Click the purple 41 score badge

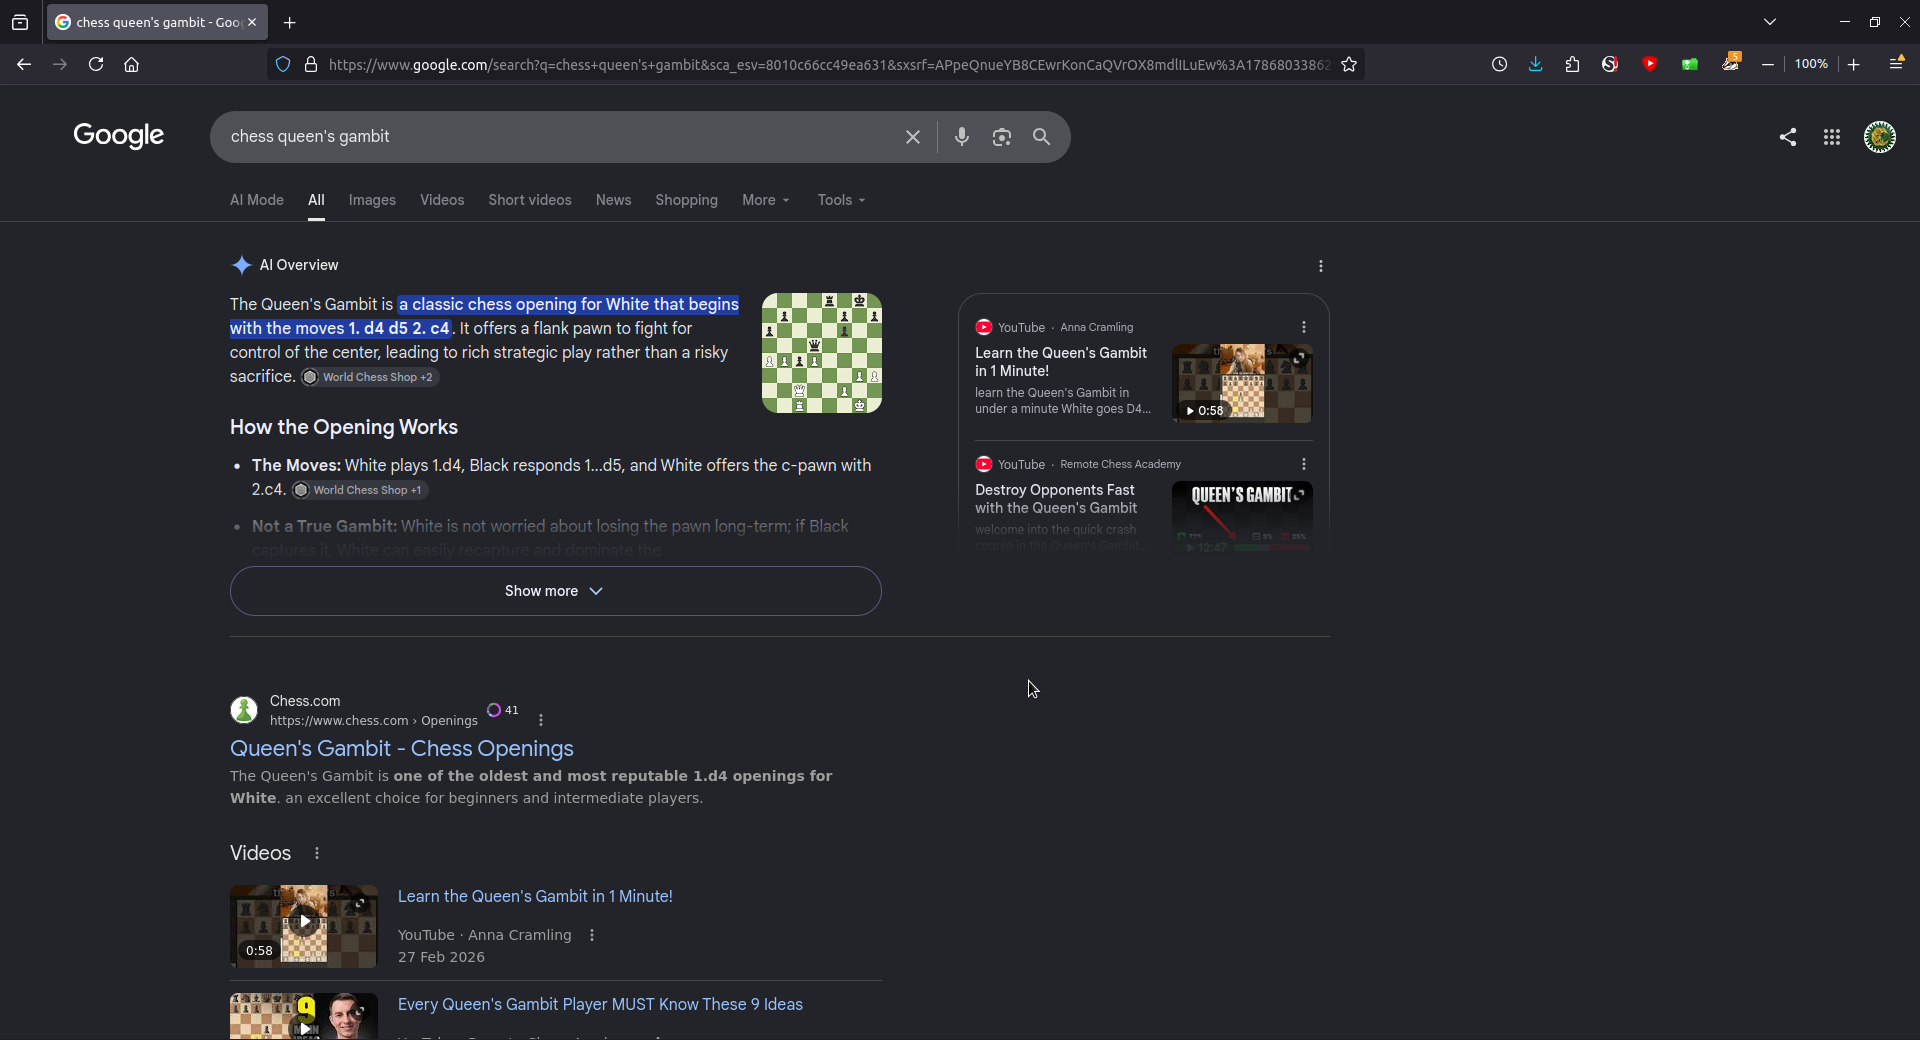point(502,710)
